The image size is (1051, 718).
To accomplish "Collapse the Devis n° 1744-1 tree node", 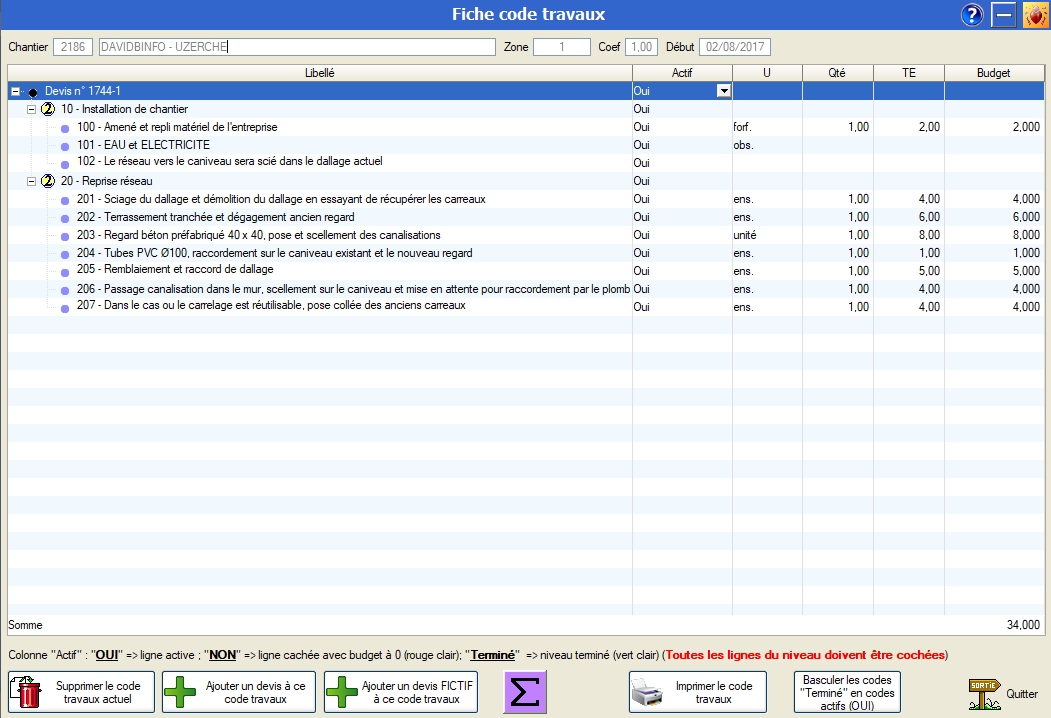I will point(15,91).
